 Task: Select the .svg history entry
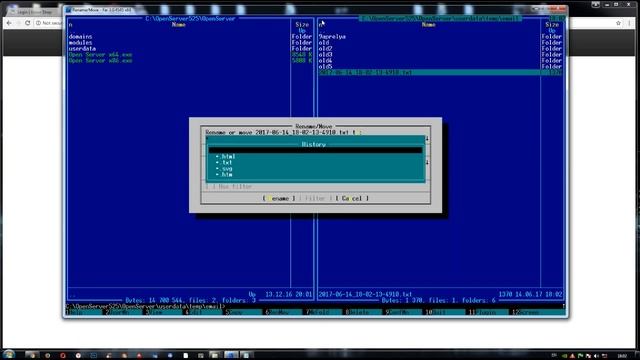(x=224, y=169)
